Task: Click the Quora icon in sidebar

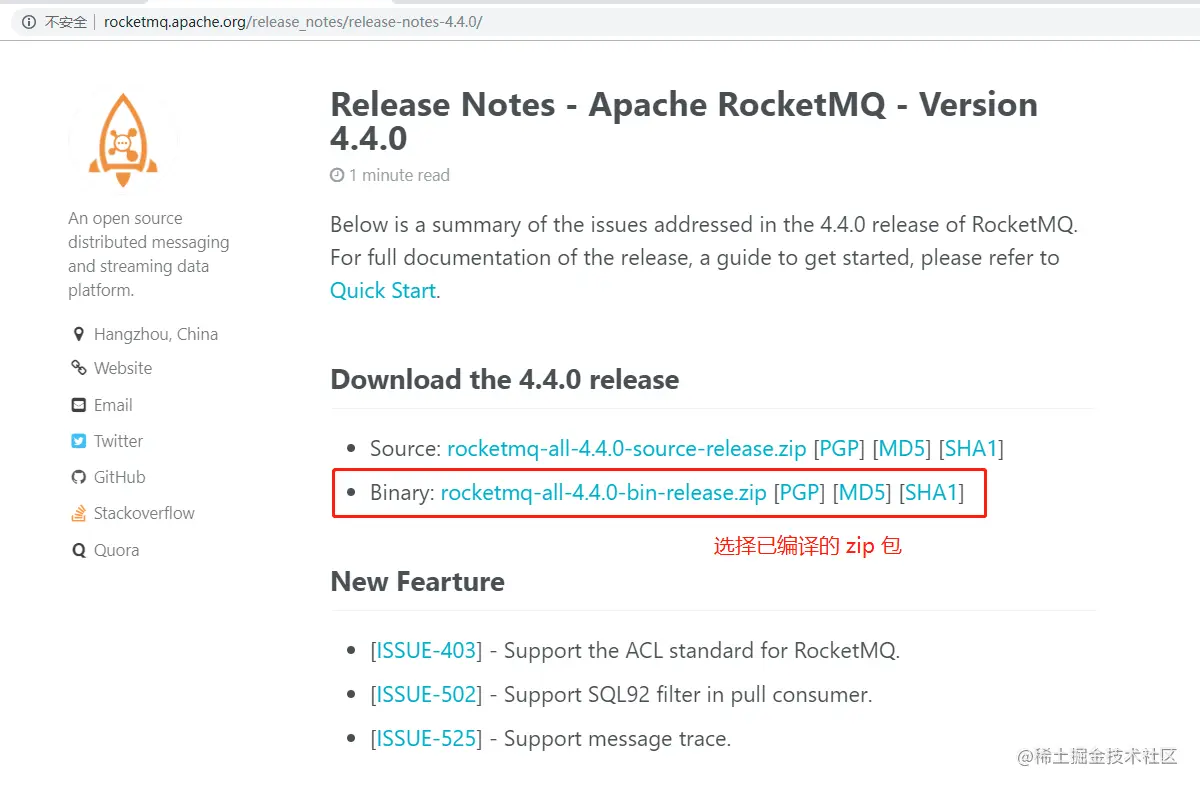Action: [79, 549]
